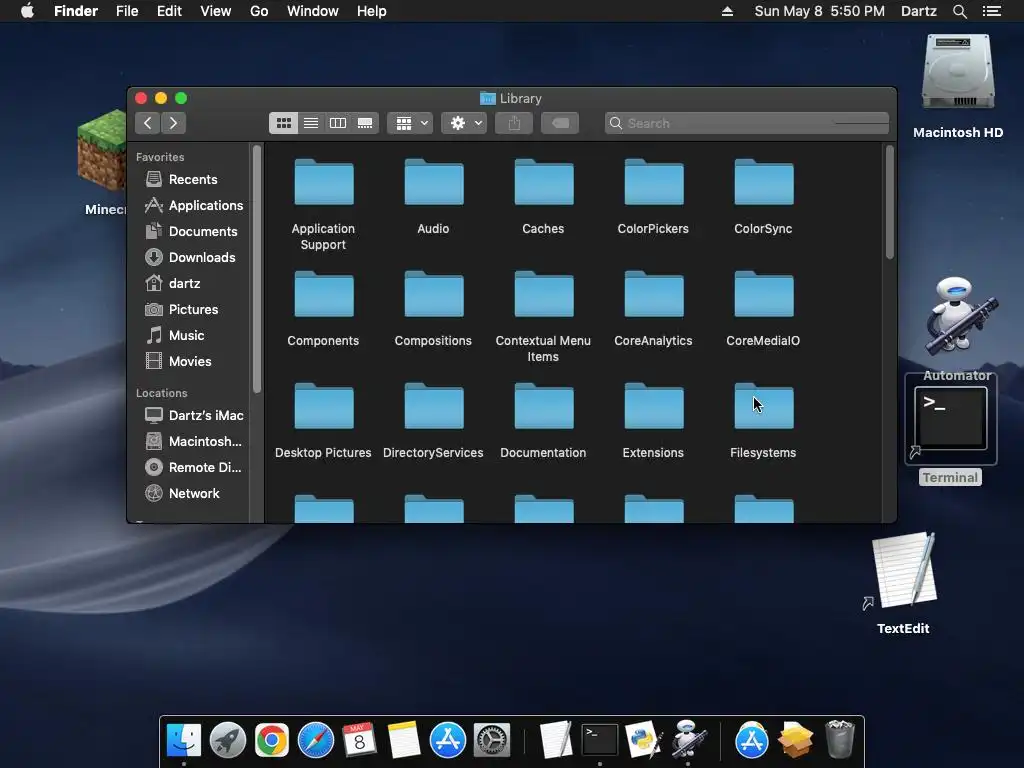Screen dimensions: 1024x768
Task: Open the Window menu
Action: pos(313,11)
